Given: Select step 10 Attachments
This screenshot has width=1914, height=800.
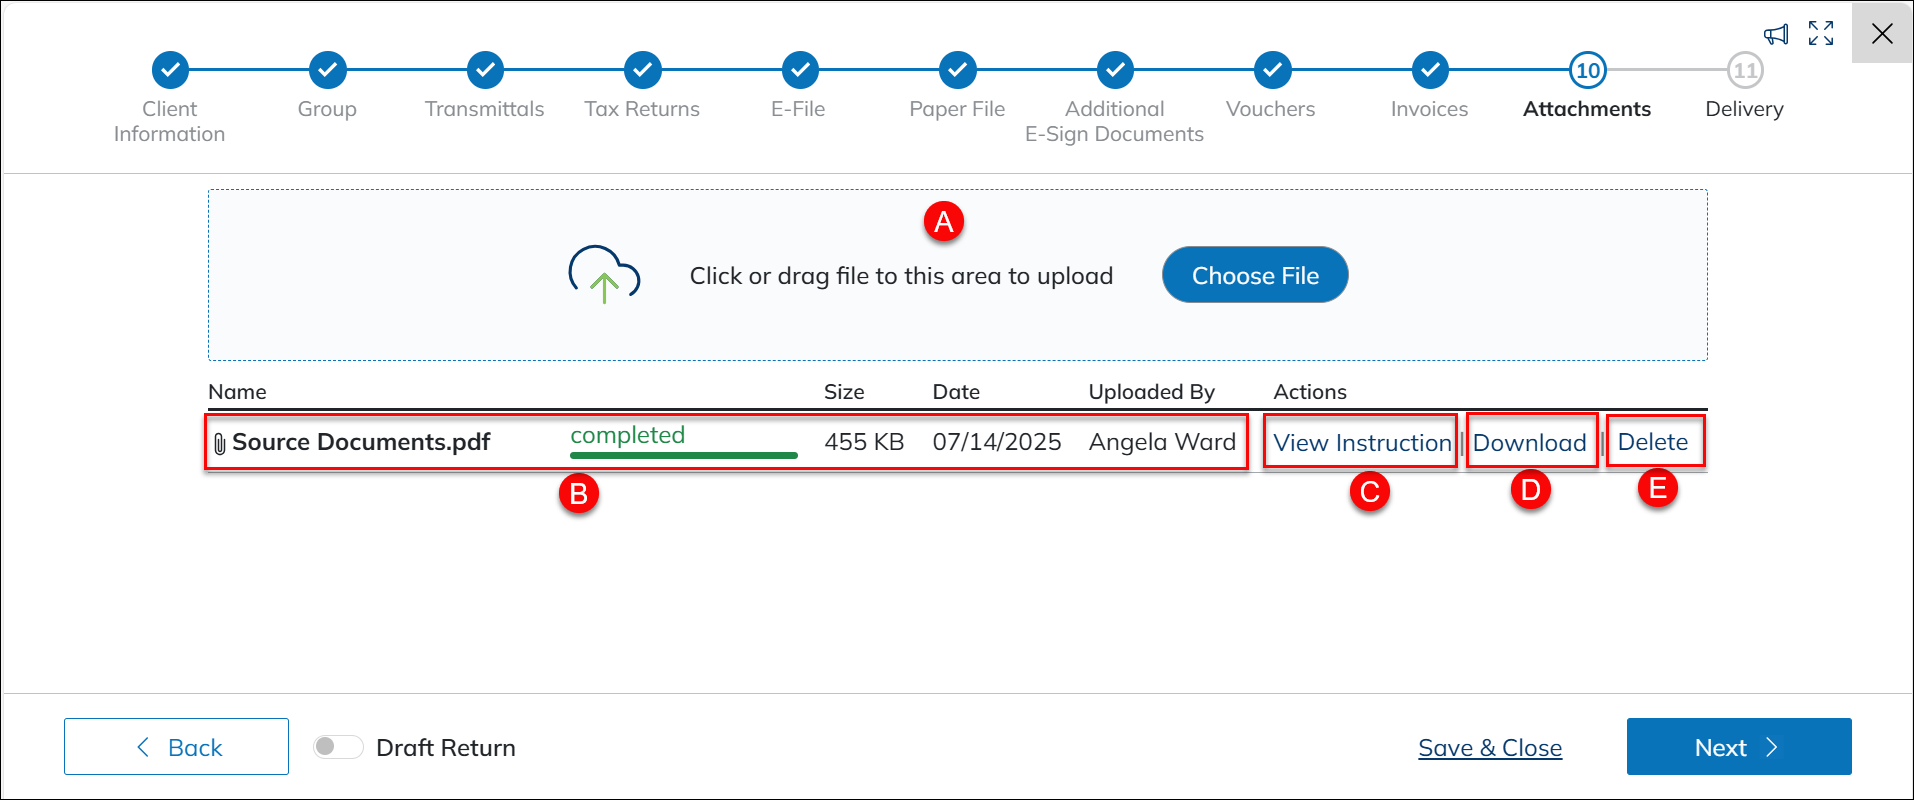Looking at the screenshot, I should pyautogui.click(x=1587, y=70).
